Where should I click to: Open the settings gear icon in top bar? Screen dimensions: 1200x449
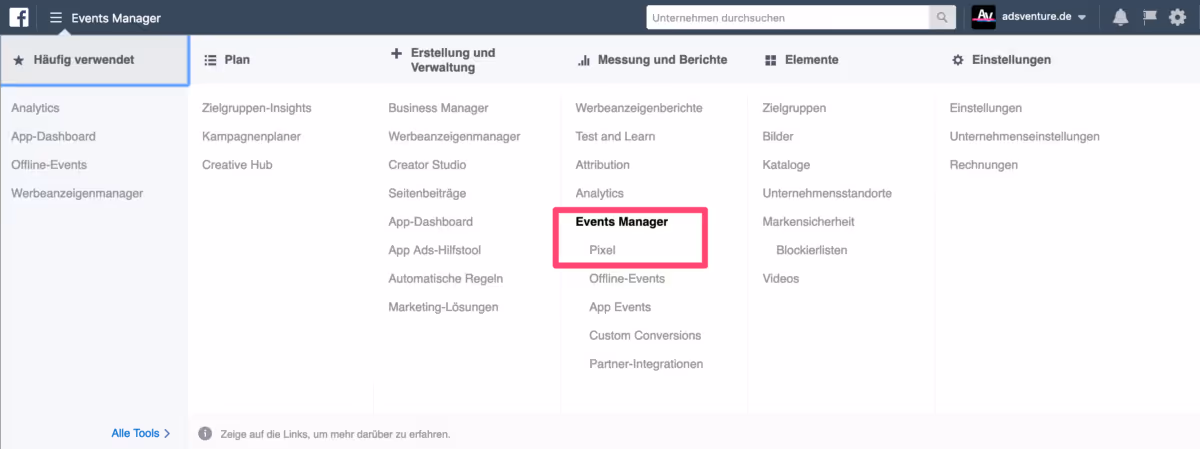[x=1178, y=18]
